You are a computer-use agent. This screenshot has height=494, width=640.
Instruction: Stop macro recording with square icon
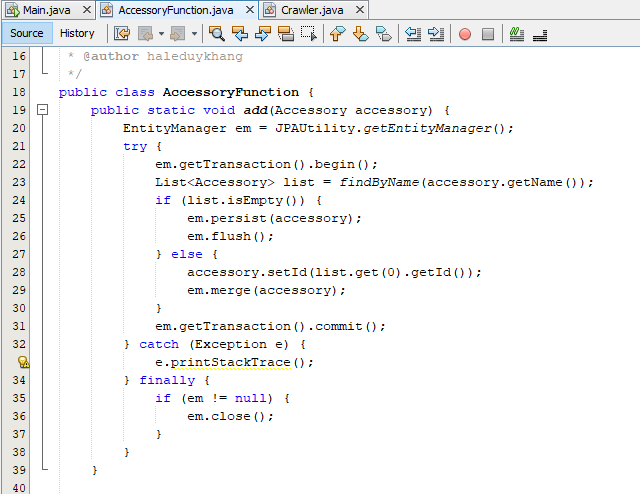[488, 34]
